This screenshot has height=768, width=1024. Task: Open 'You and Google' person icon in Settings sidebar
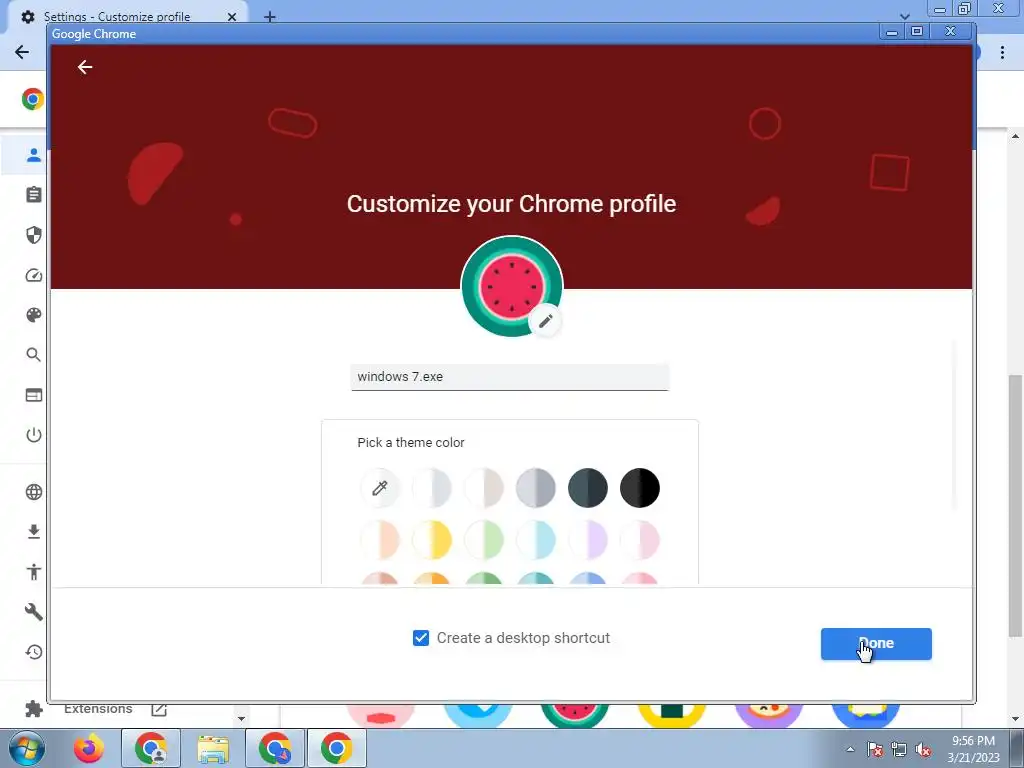(x=34, y=155)
